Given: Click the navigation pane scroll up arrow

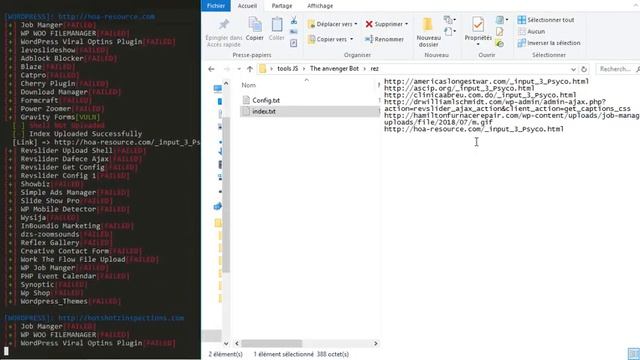Looking at the screenshot, I should [x=226, y=83].
